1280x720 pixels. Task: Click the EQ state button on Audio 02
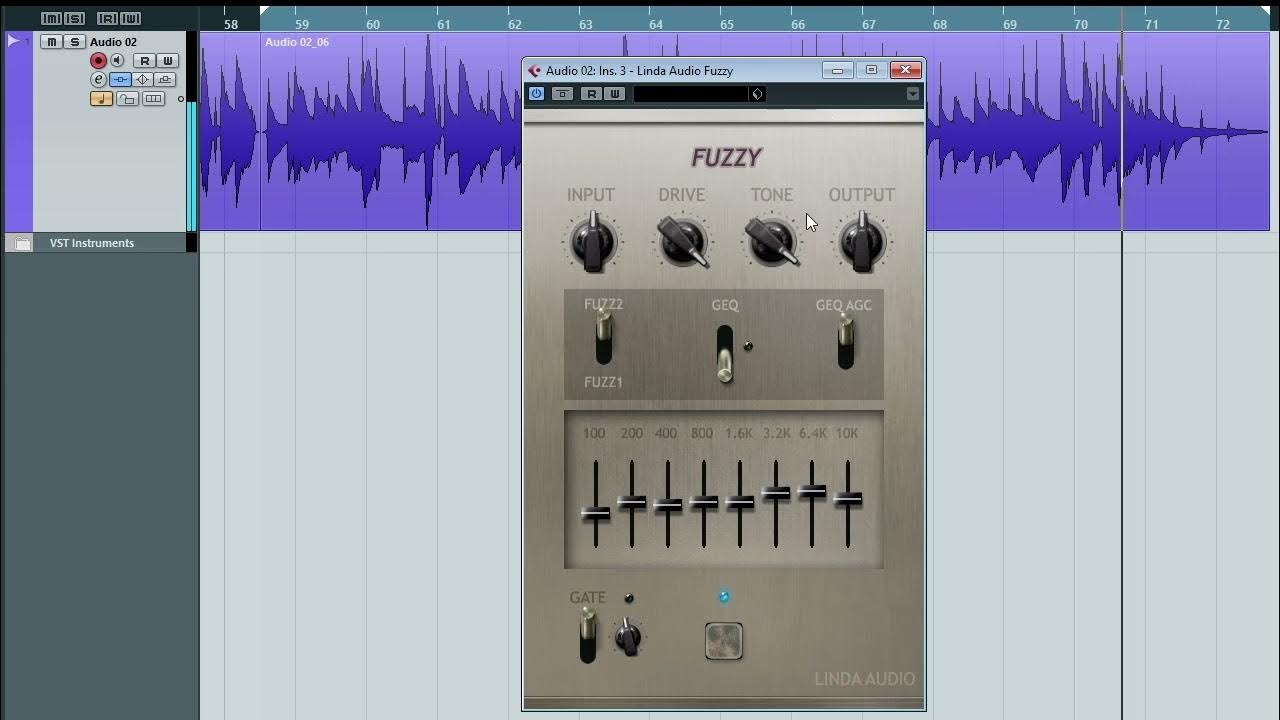[x=143, y=80]
